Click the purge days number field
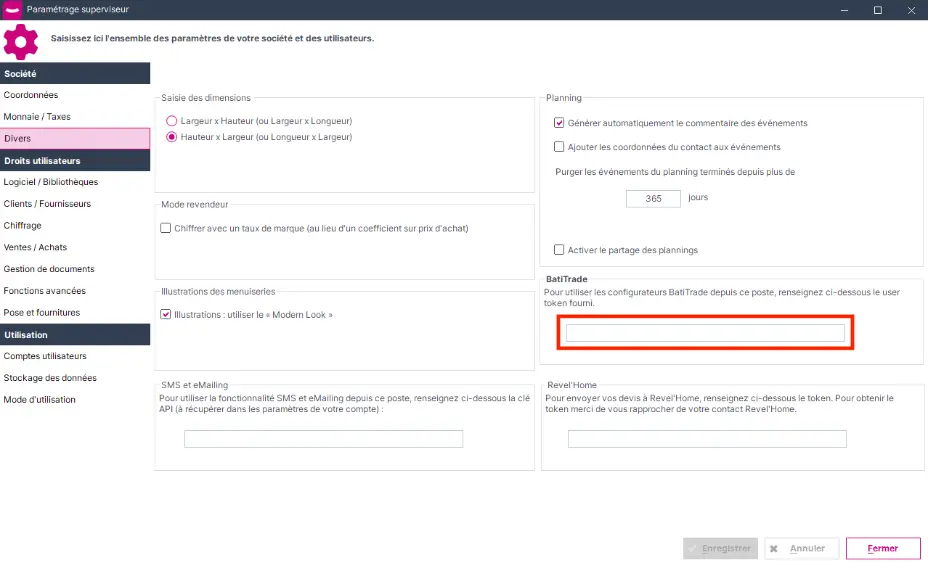928x563 pixels. coord(653,198)
